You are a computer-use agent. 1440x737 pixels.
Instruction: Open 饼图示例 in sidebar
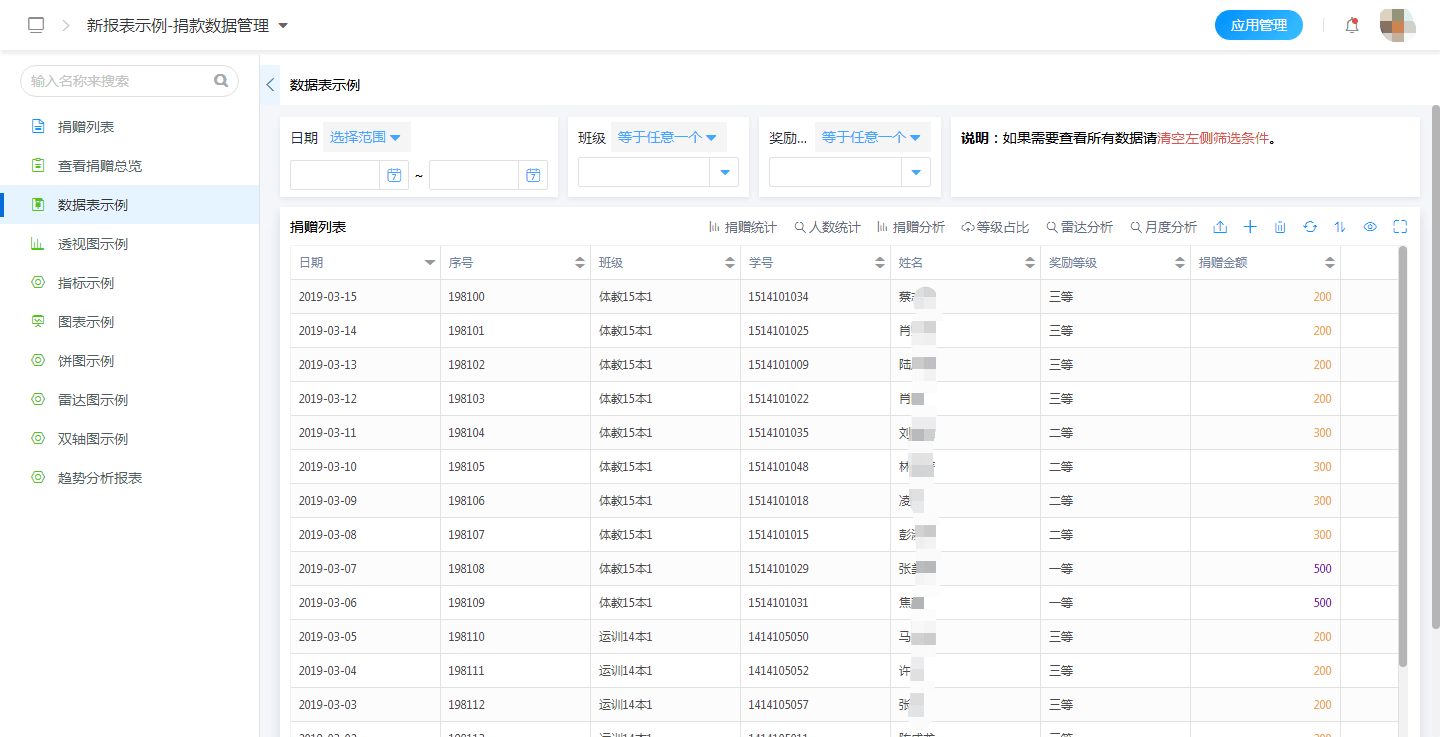pyautogui.click(x=130, y=361)
